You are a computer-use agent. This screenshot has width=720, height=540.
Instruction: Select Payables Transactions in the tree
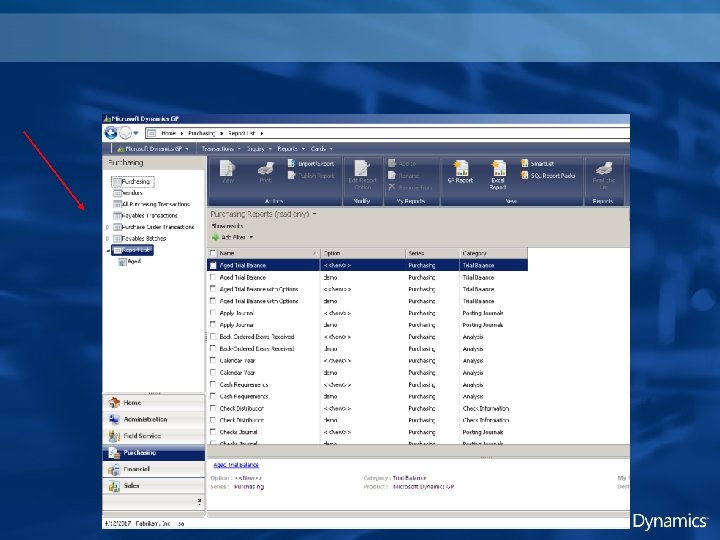click(146, 215)
